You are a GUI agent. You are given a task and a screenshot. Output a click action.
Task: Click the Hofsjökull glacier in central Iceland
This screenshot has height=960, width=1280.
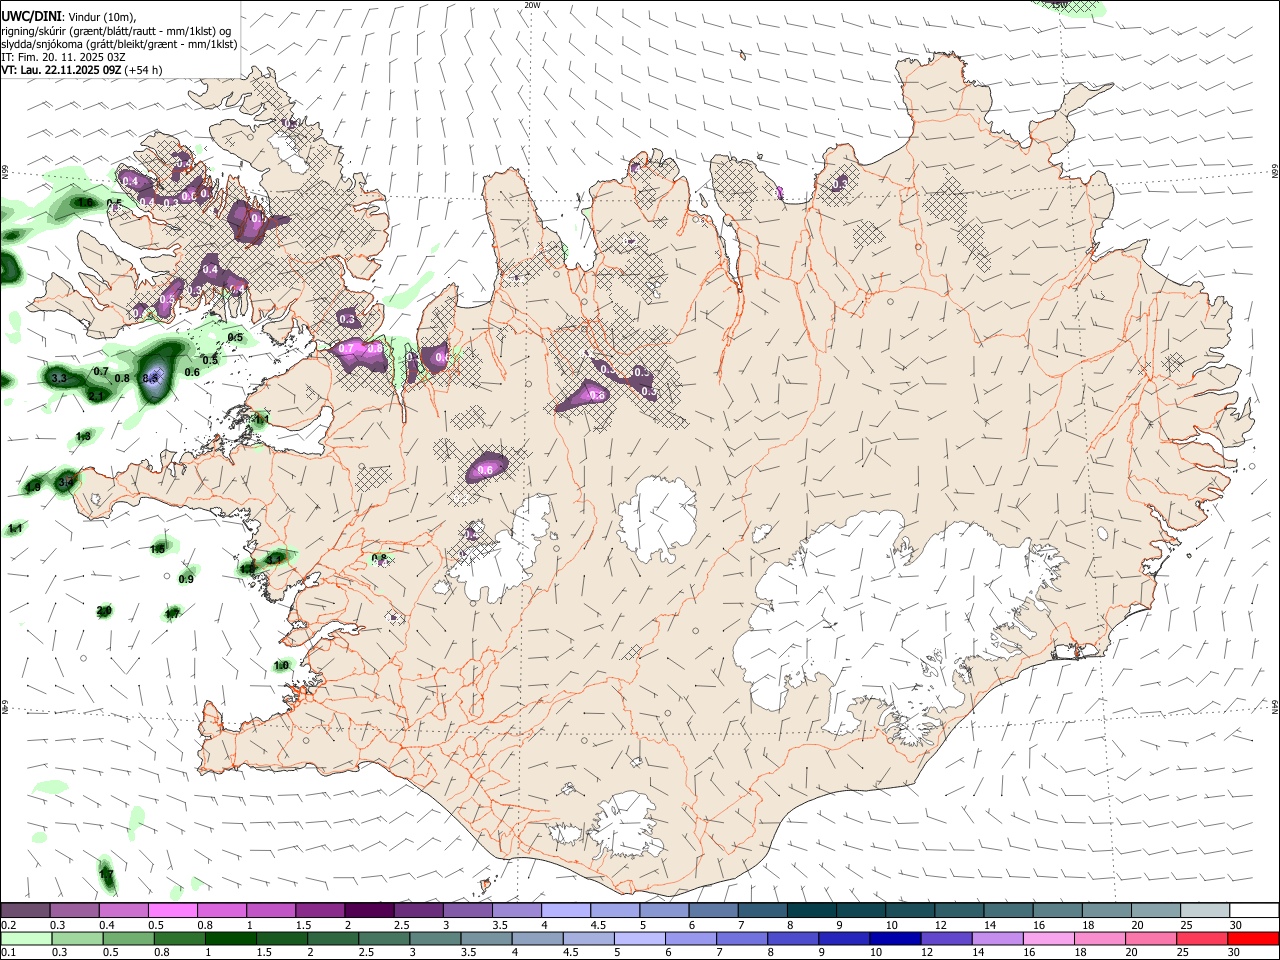click(657, 520)
